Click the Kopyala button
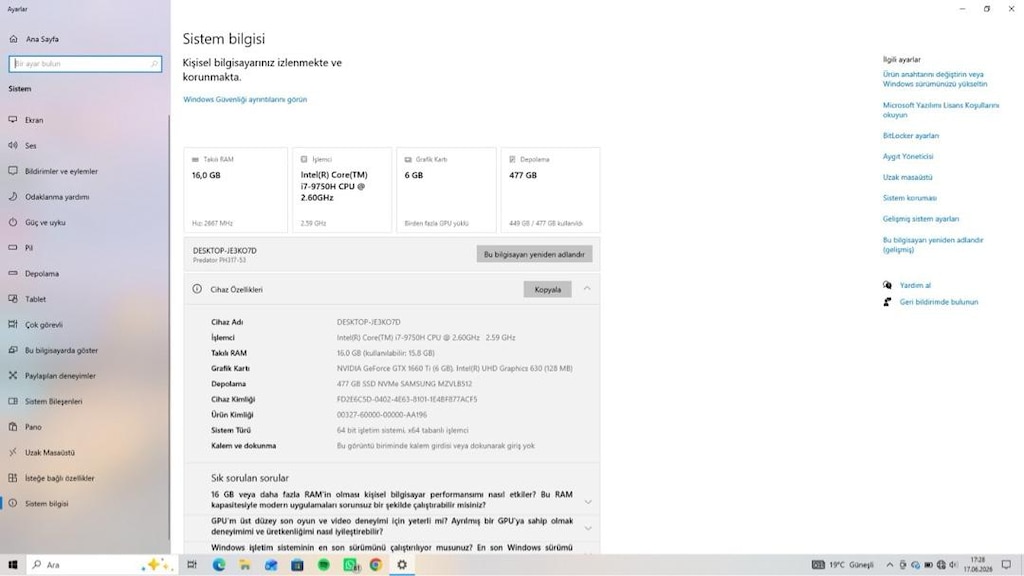Screen dimensions: 1024x576 click(547, 289)
